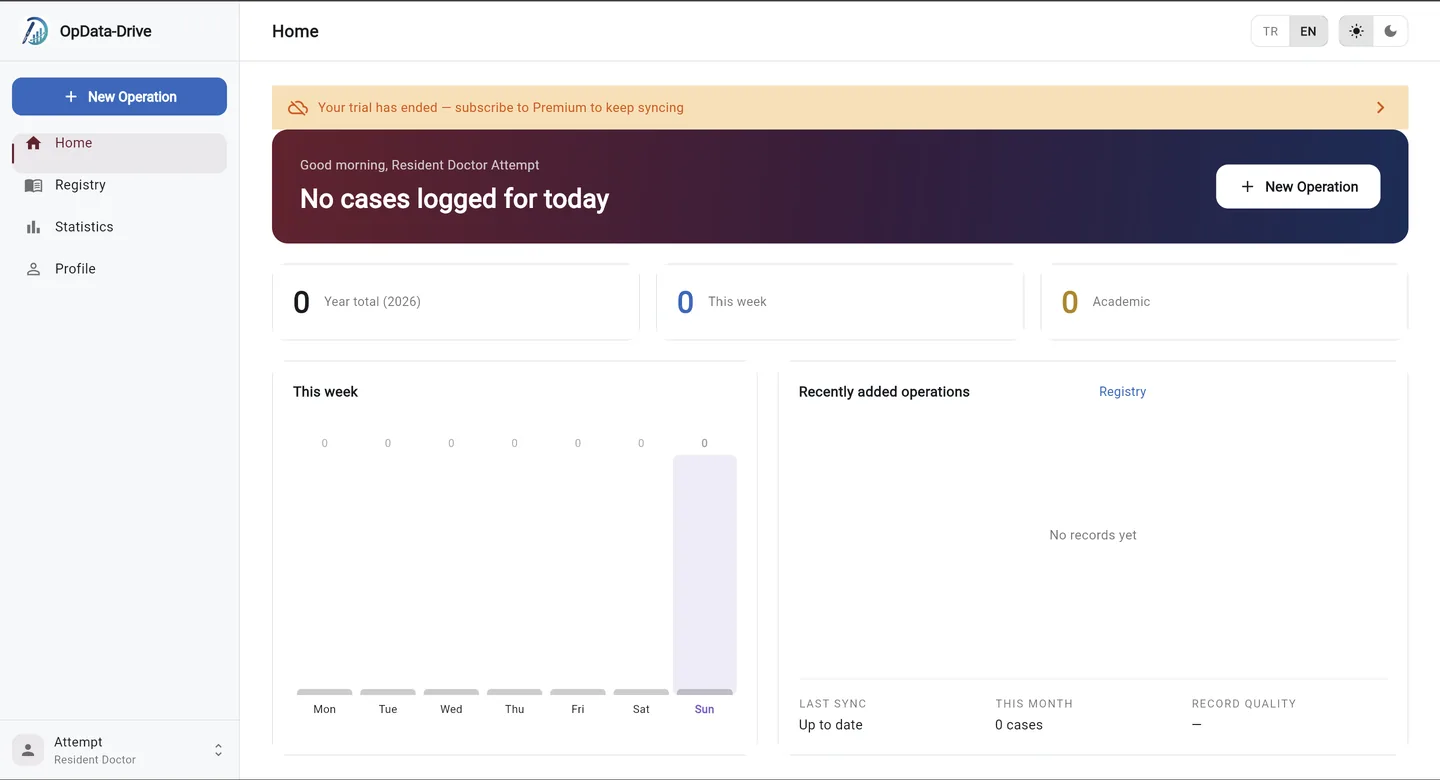Open the Academic stat card
The height and width of the screenshot is (780, 1440).
coord(1224,302)
